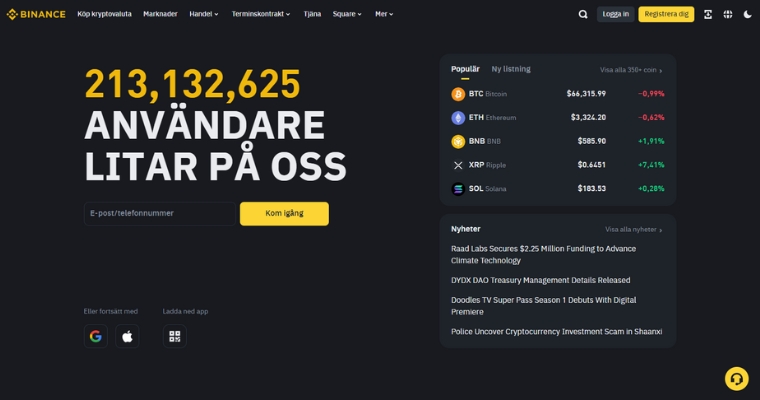Expand the Terminskontrakt dropdown menu
This screenshot has height=400, width=760.
click(x=261, y=14)
